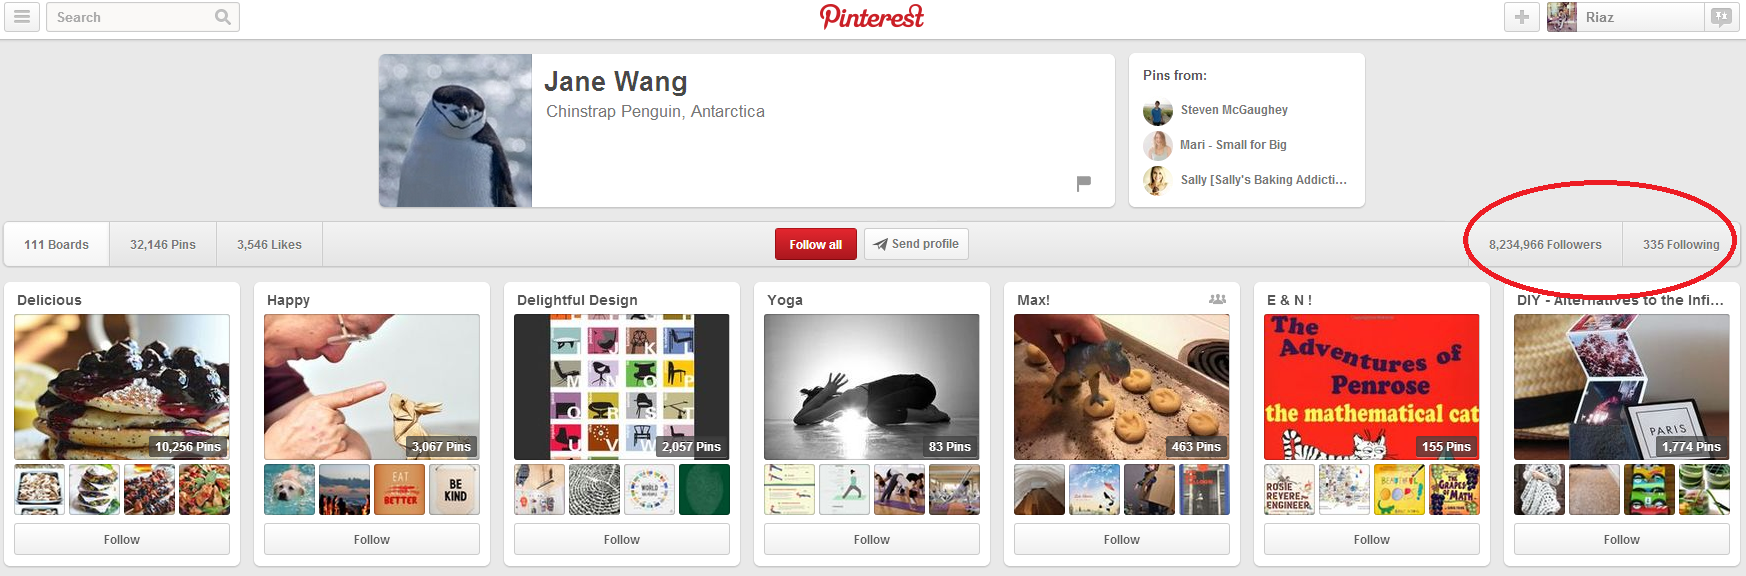Viewport: 1746px width, 576px height.
Task: Open the 111 Boards tab
Action: click(x=57, y=244)
